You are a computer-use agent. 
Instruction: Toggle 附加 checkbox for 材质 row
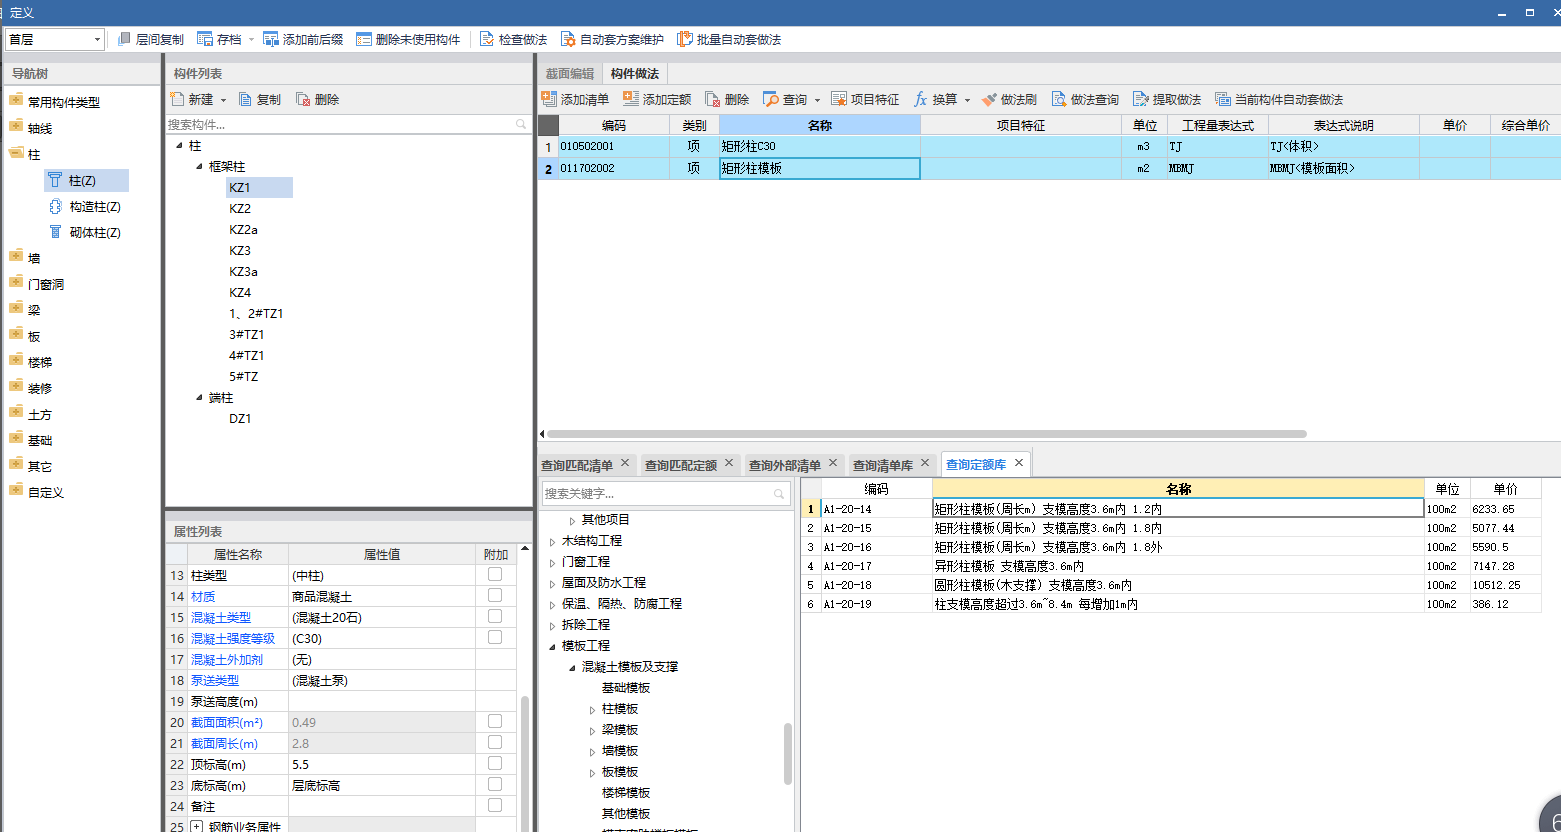(495, 595)
